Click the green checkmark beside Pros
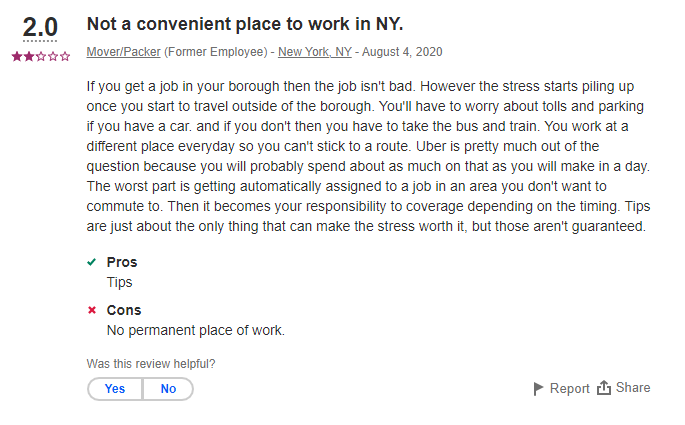685x425 pixels. coord(91,262)
